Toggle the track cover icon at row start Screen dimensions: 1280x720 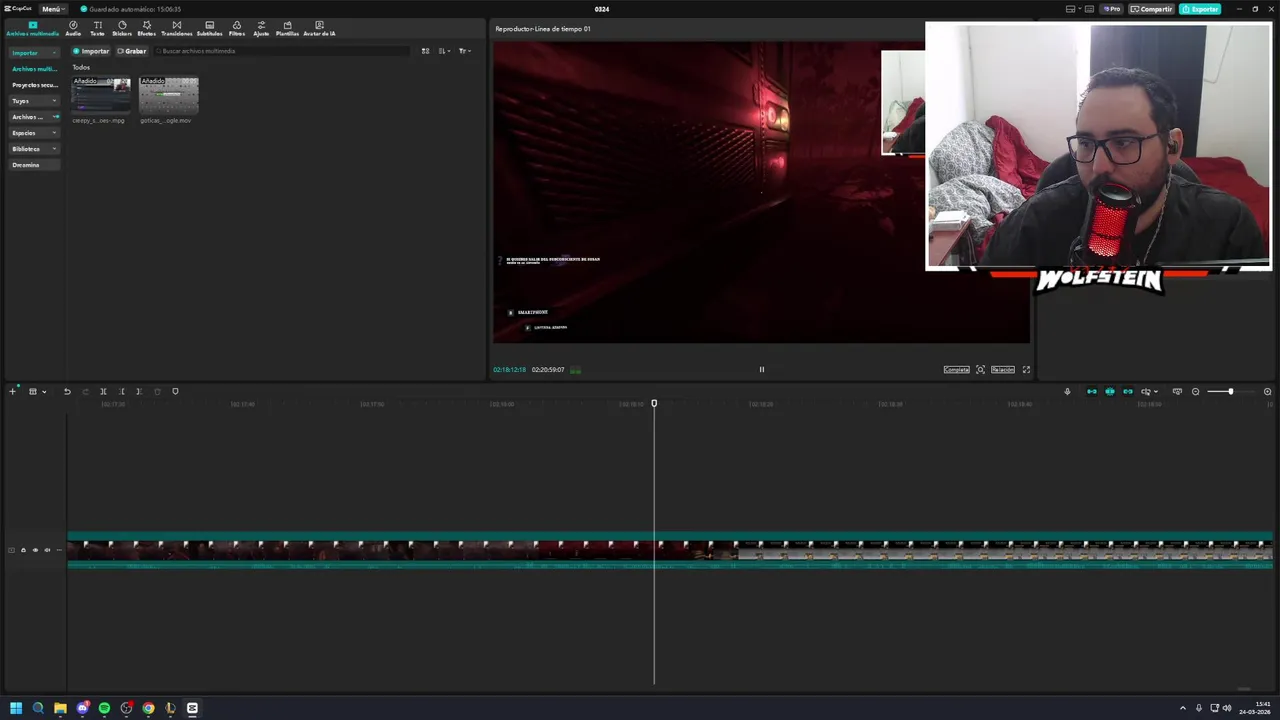11,550
